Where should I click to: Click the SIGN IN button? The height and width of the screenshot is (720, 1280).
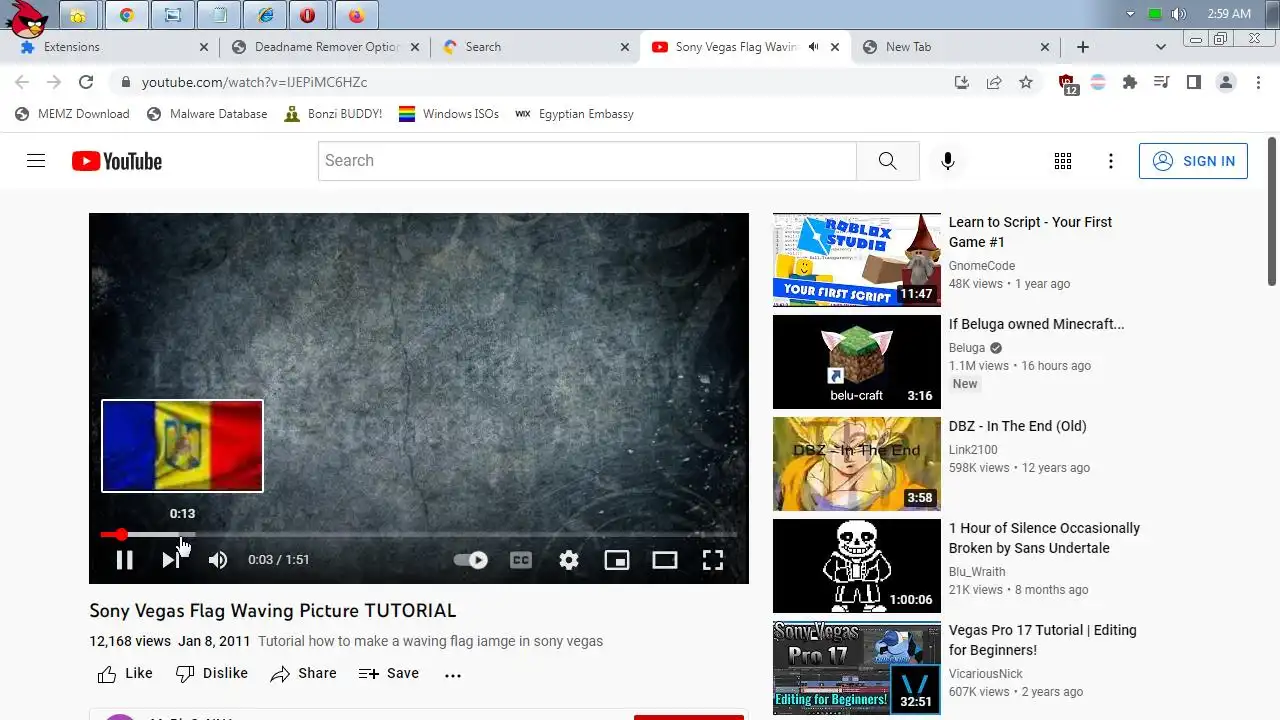(x=1193, y=161)
